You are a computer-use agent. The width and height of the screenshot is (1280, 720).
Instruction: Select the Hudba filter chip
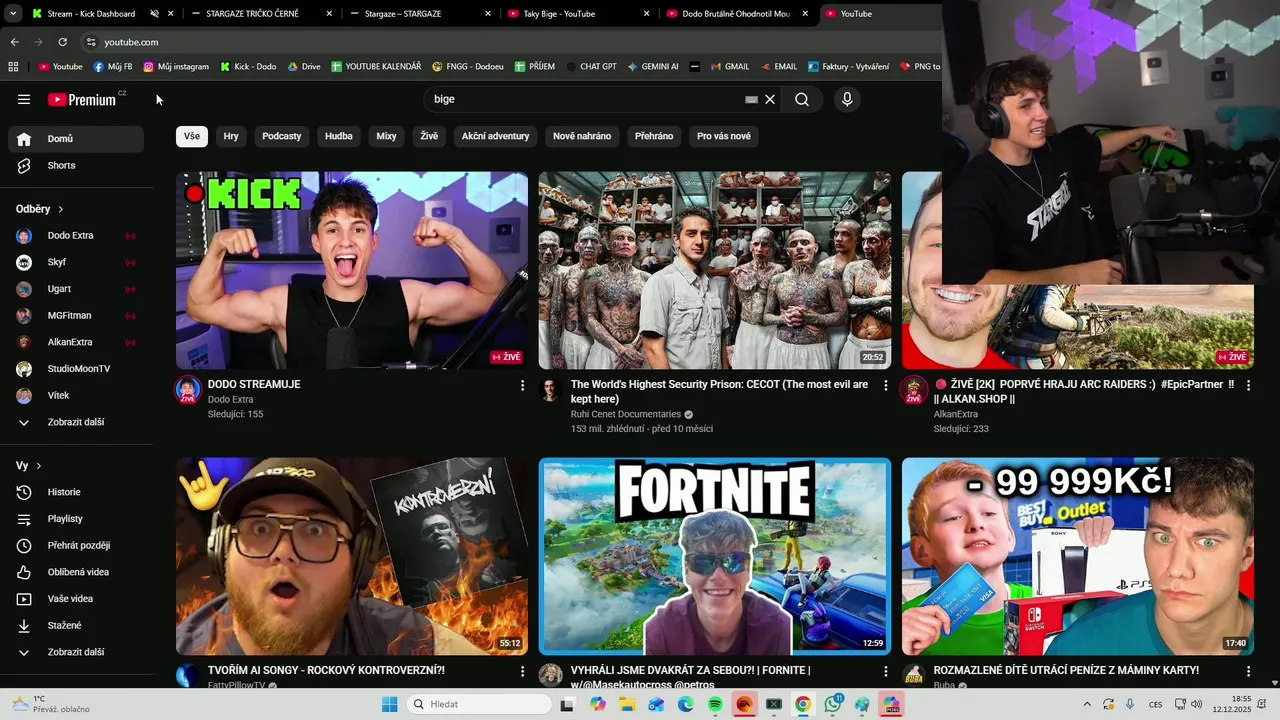tap(339, 136)
